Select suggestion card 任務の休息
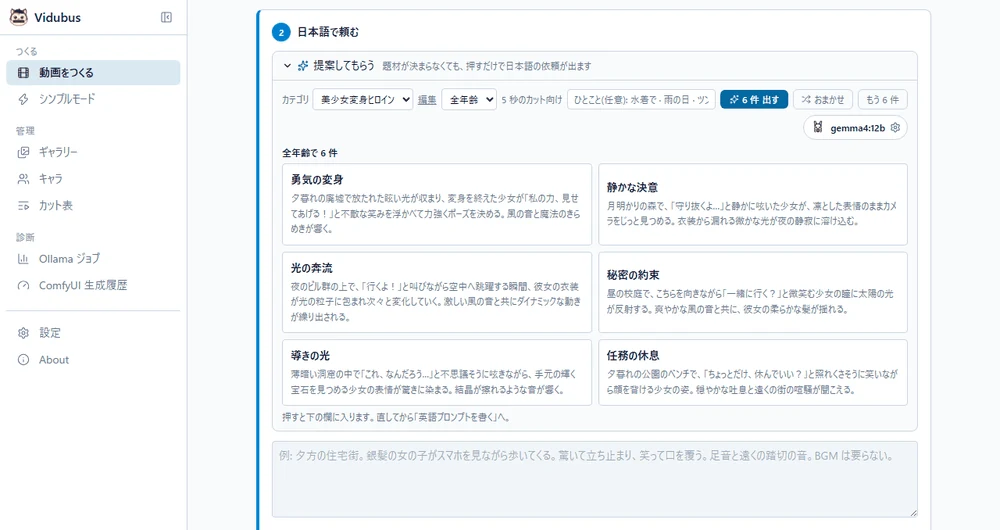This screenshot has width=1000, height=530. [753, 372]
